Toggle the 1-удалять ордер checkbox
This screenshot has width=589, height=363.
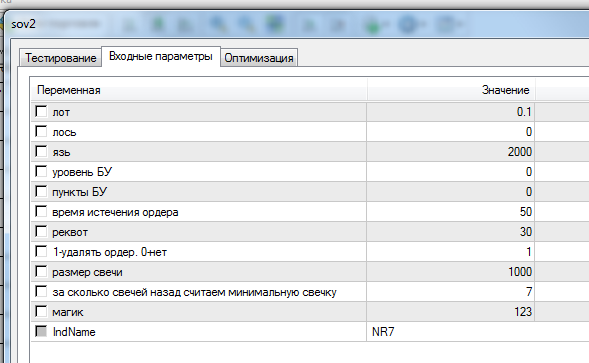click(41, 251)
